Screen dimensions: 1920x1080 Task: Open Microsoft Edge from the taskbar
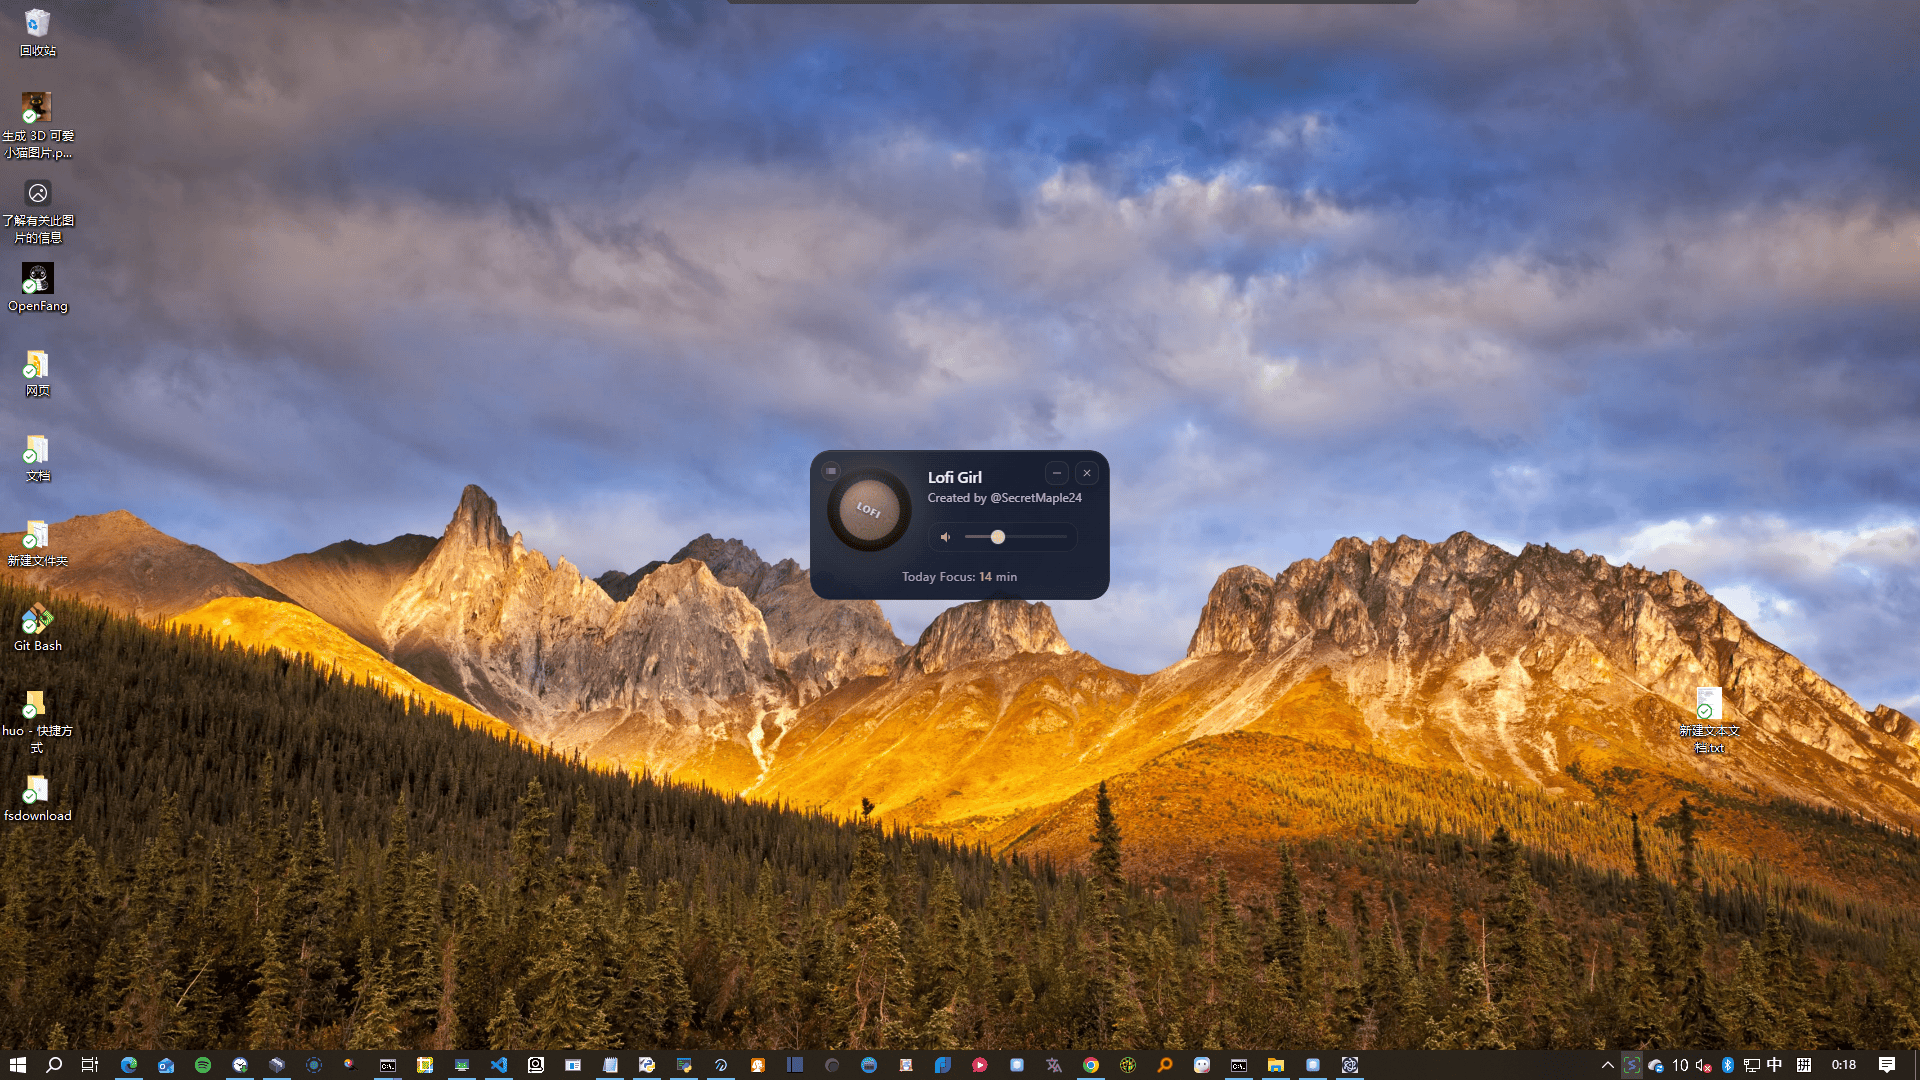(x=129, y=1065)
